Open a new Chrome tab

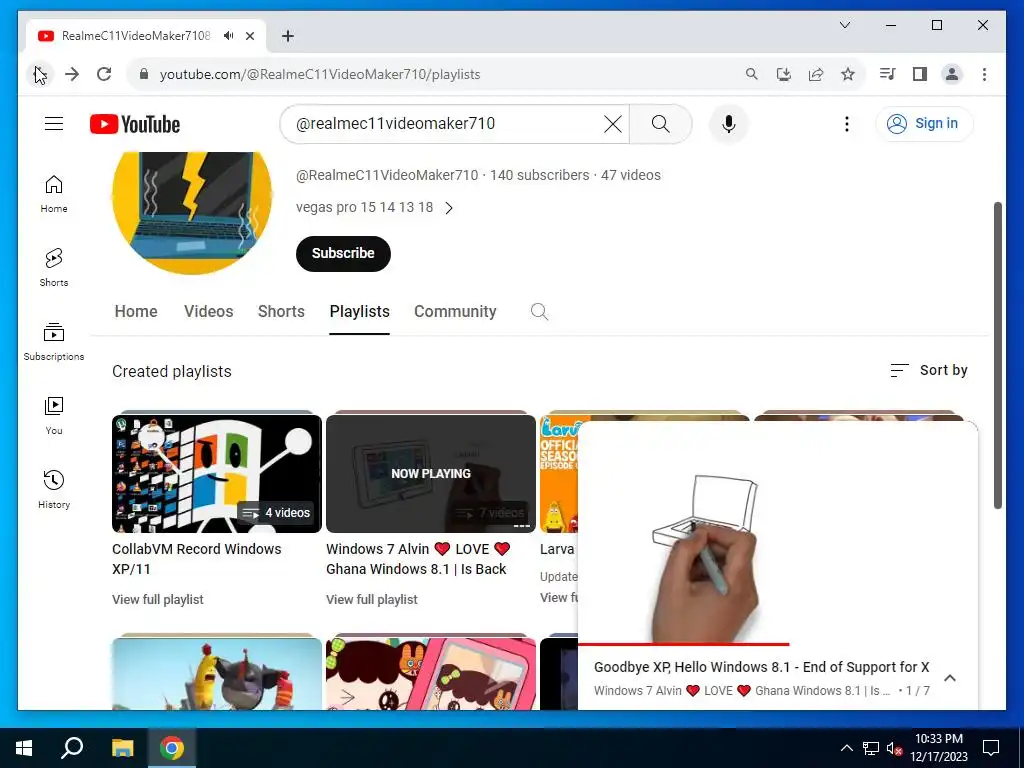click(x=287, y=36)
